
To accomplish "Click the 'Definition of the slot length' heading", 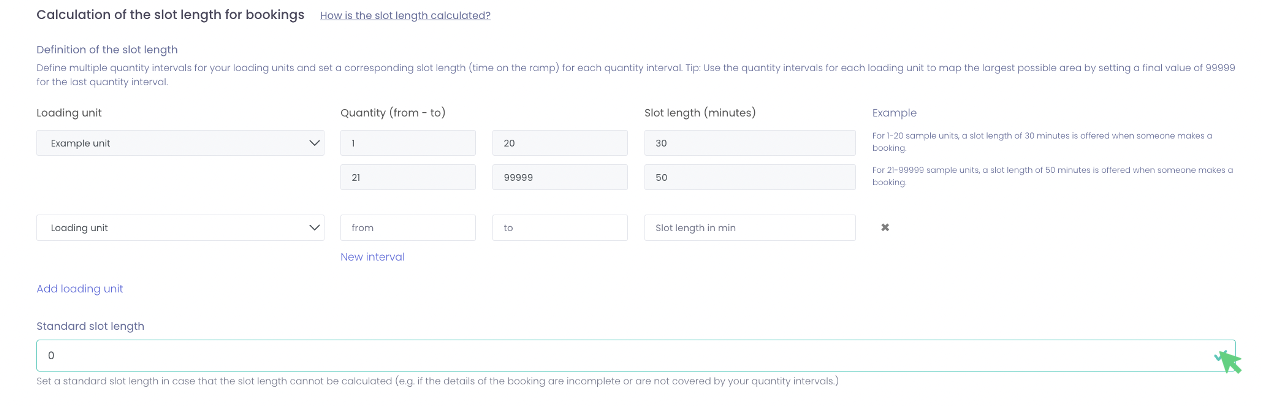I will 107,50.
